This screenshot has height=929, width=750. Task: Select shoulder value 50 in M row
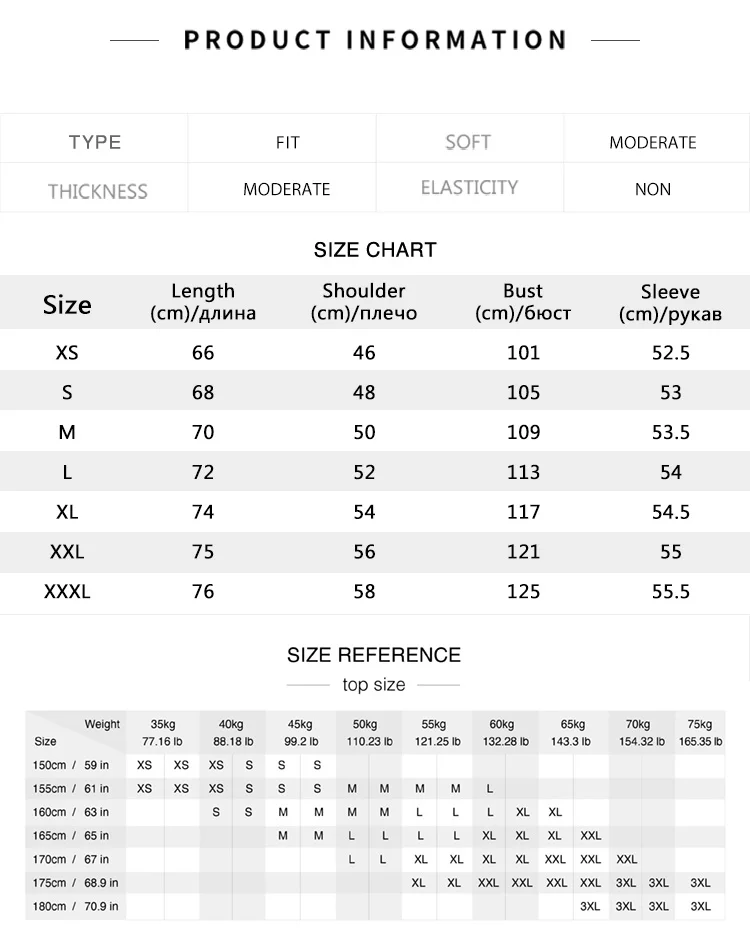pyautogui.click(x=364, y=433)
